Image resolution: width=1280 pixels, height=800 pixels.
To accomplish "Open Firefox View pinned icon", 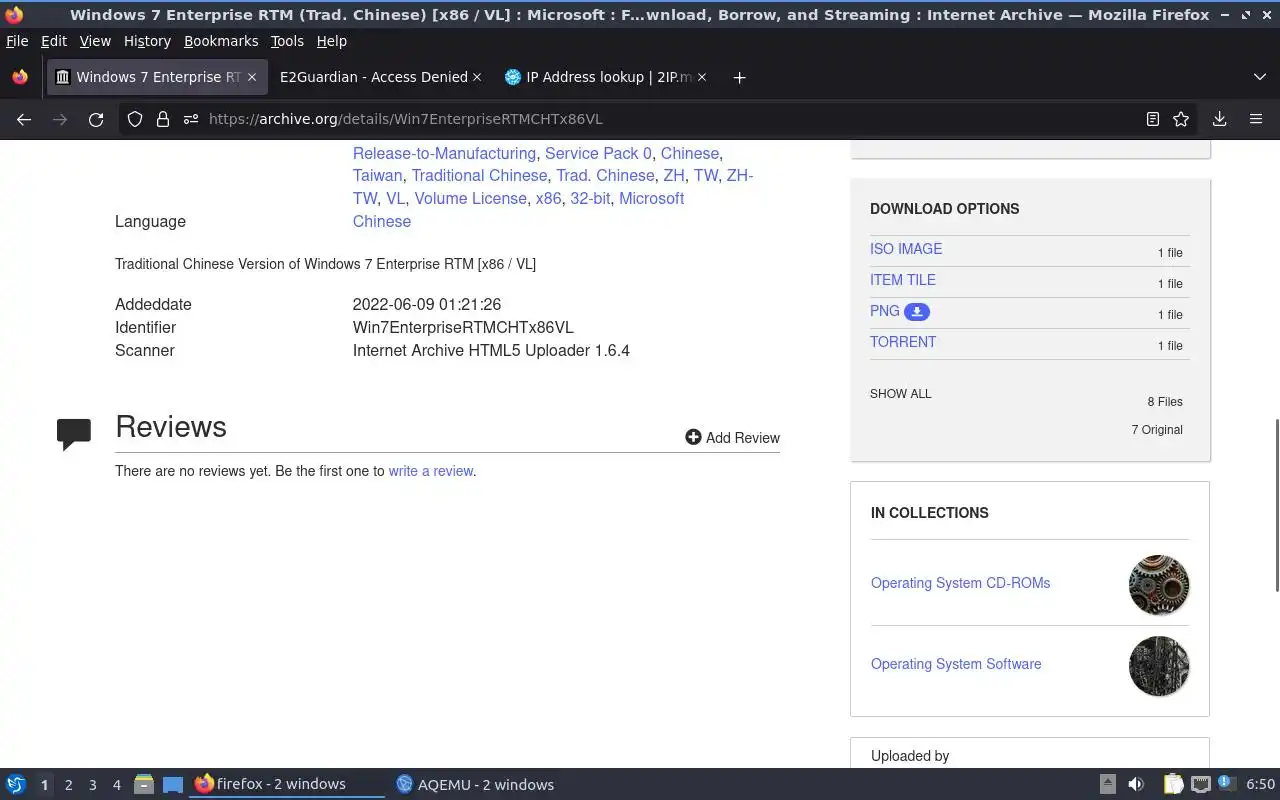I will tap(20, 77).
